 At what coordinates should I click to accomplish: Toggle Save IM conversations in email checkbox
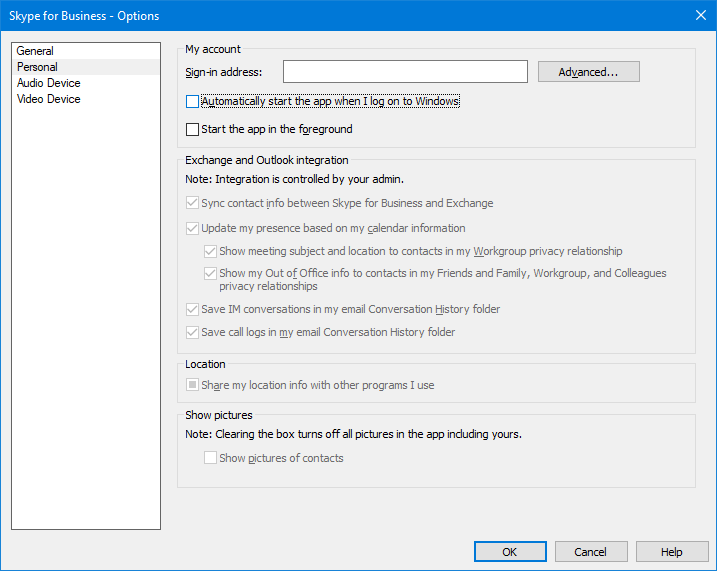point(193,309)
